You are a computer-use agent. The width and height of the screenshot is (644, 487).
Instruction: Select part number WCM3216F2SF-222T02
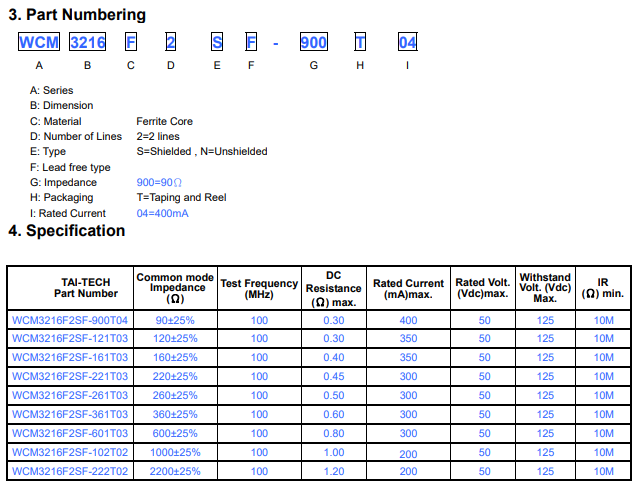coord(70,471)
